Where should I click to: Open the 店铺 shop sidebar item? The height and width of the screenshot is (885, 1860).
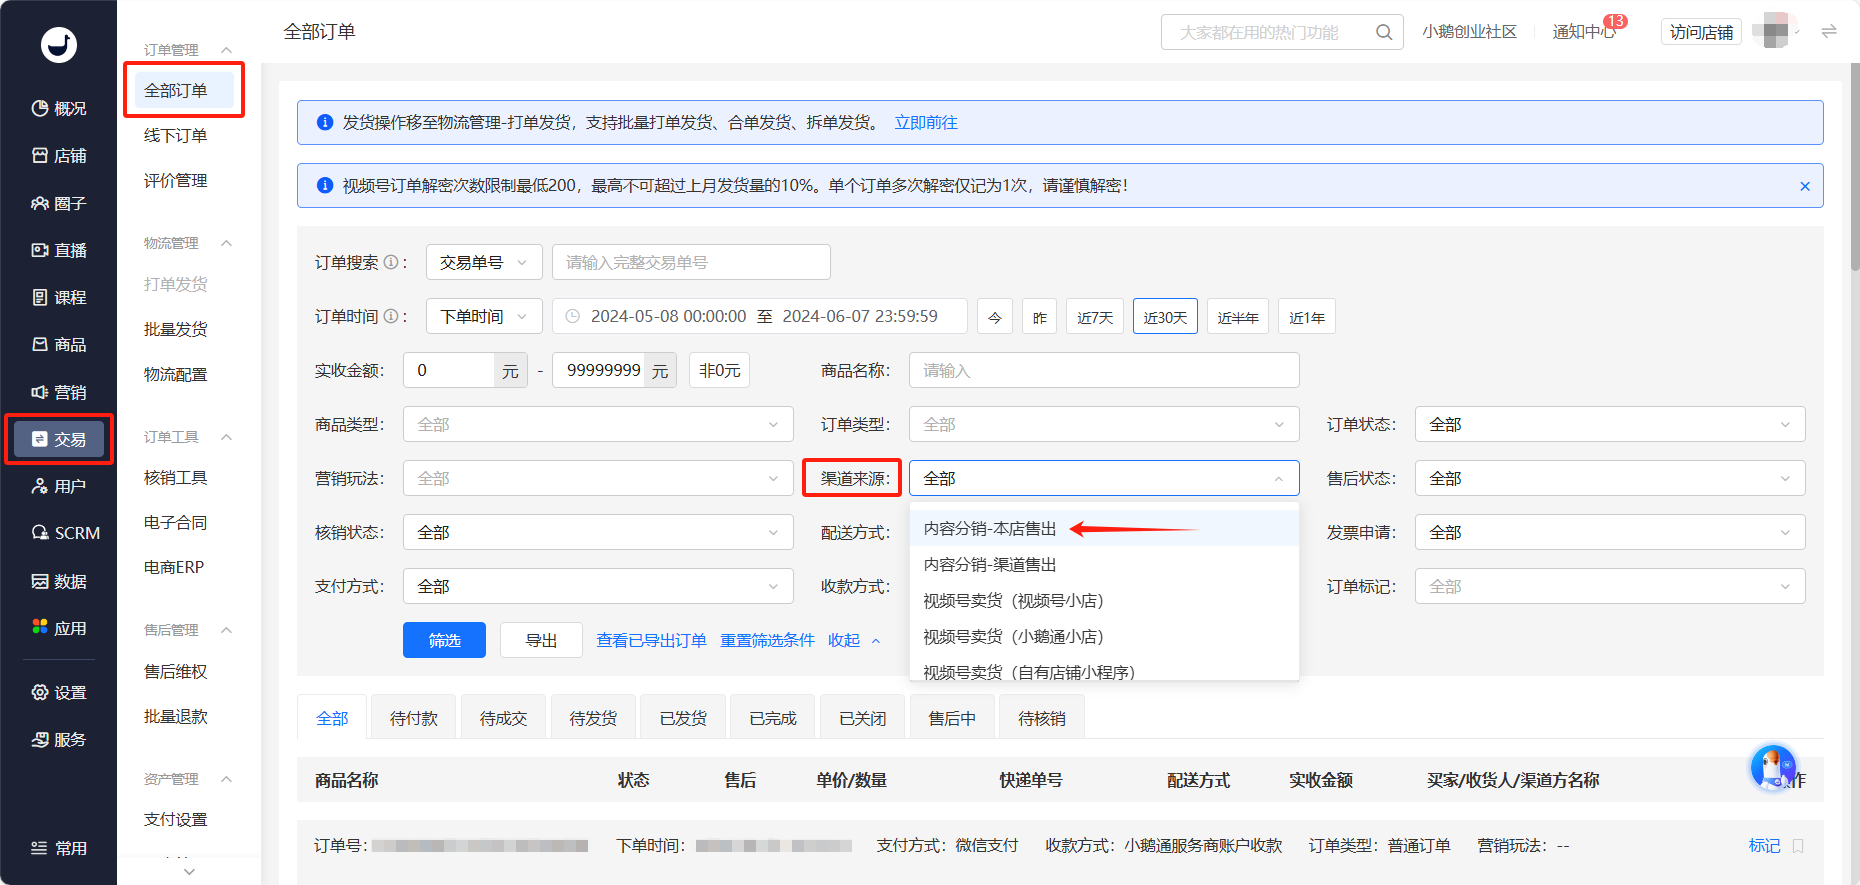[58, 156]
